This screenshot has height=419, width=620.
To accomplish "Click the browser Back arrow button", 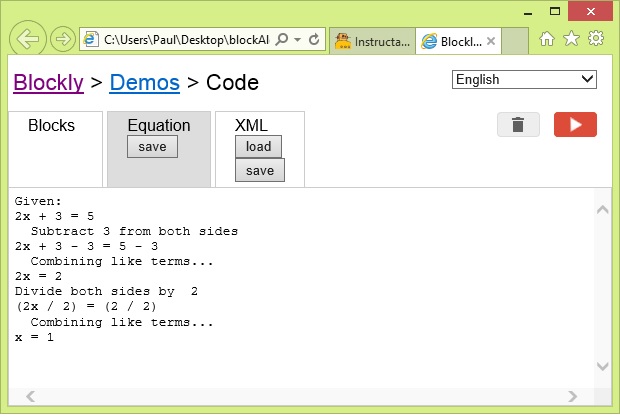I will click(x=28, y=39).
